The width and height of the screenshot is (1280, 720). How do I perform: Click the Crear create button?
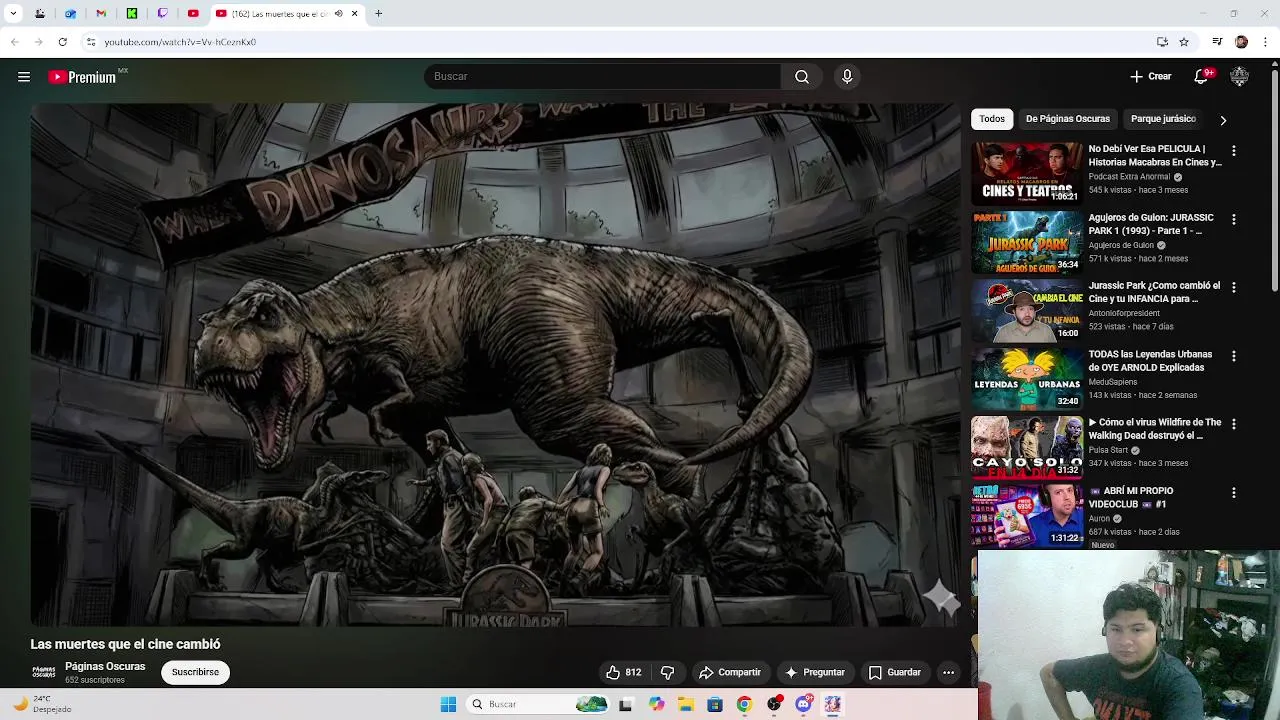point(1151,77)
